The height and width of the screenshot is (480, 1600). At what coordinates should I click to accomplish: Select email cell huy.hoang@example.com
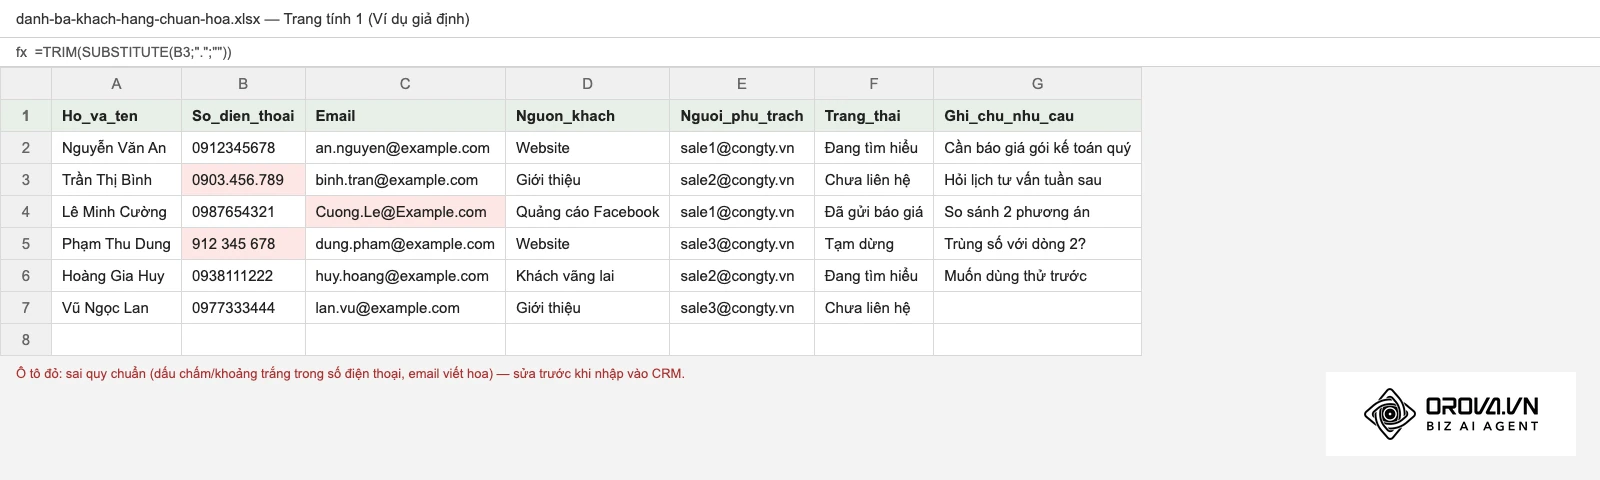pos(405,276)
